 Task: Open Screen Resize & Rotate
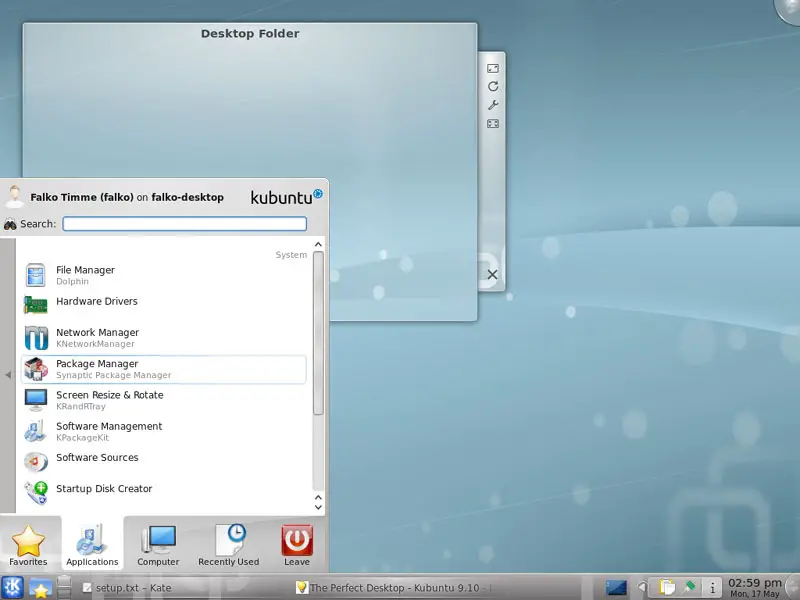tap(164, 400)
